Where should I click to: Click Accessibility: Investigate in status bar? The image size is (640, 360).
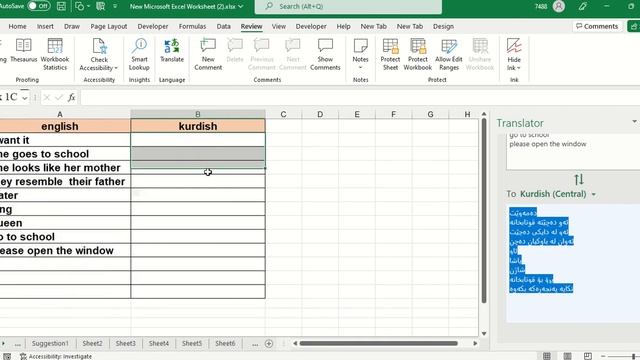(56, 356)
